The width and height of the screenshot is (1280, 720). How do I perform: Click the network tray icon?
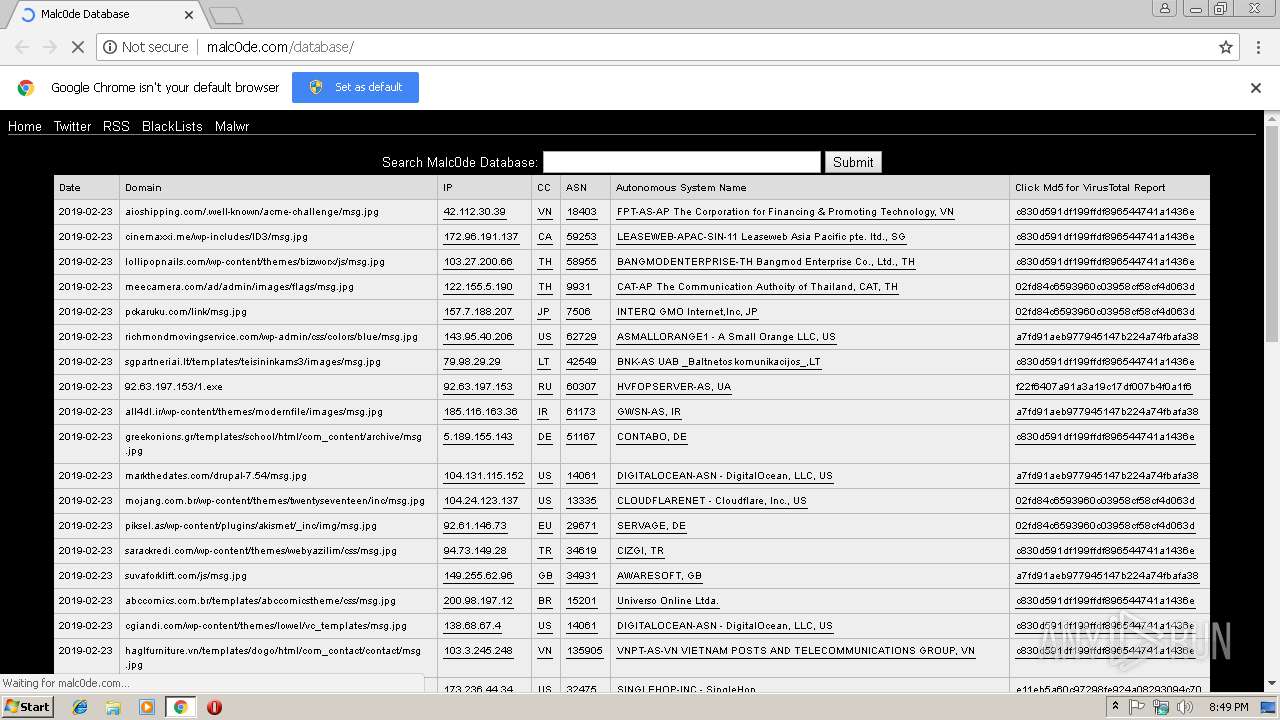(1161, 706)
